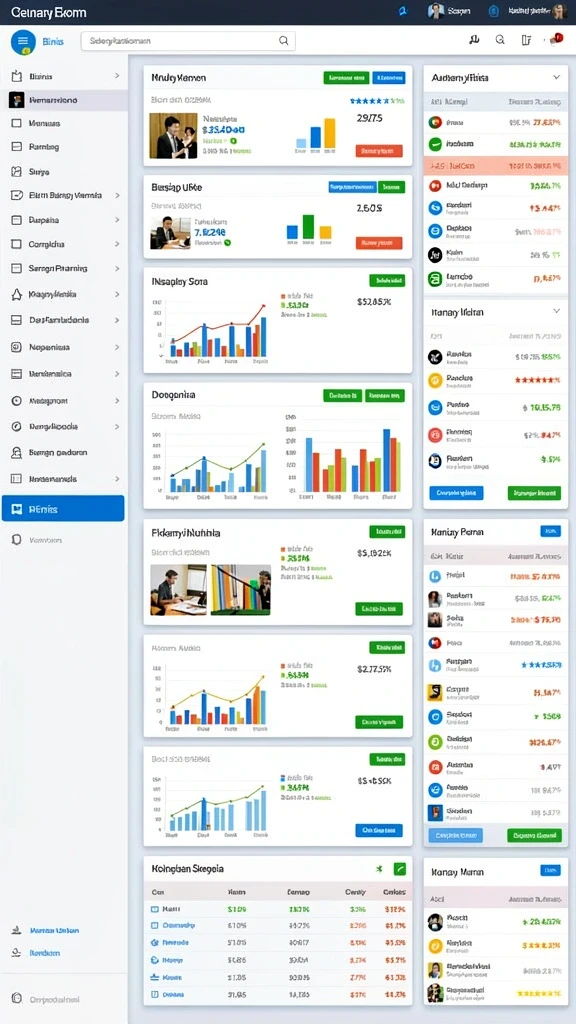This screenshot has width=576, height=1024.
Task: Click the green square icon in the Koingban Skegela table header
Action: click(400, 869)
